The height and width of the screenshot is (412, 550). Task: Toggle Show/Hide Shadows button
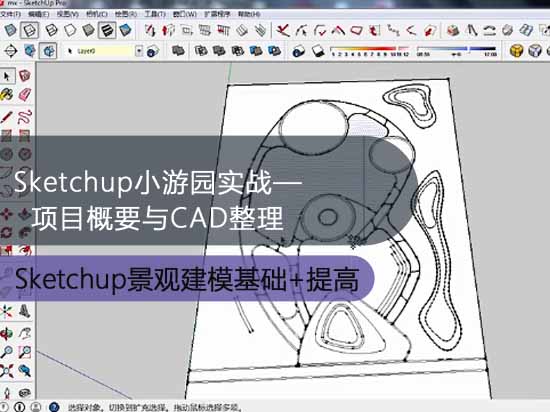click(318, 51)
